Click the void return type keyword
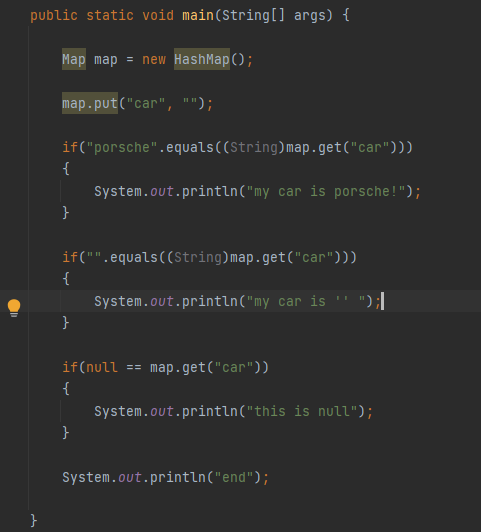Viewport: 481px width, 532px height. point(158,16)
